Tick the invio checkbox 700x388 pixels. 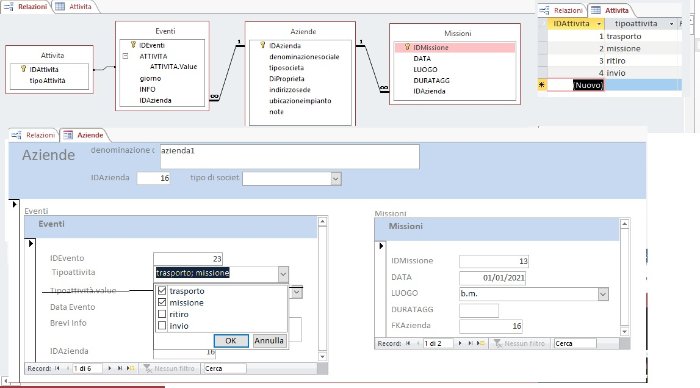(162, 326)
